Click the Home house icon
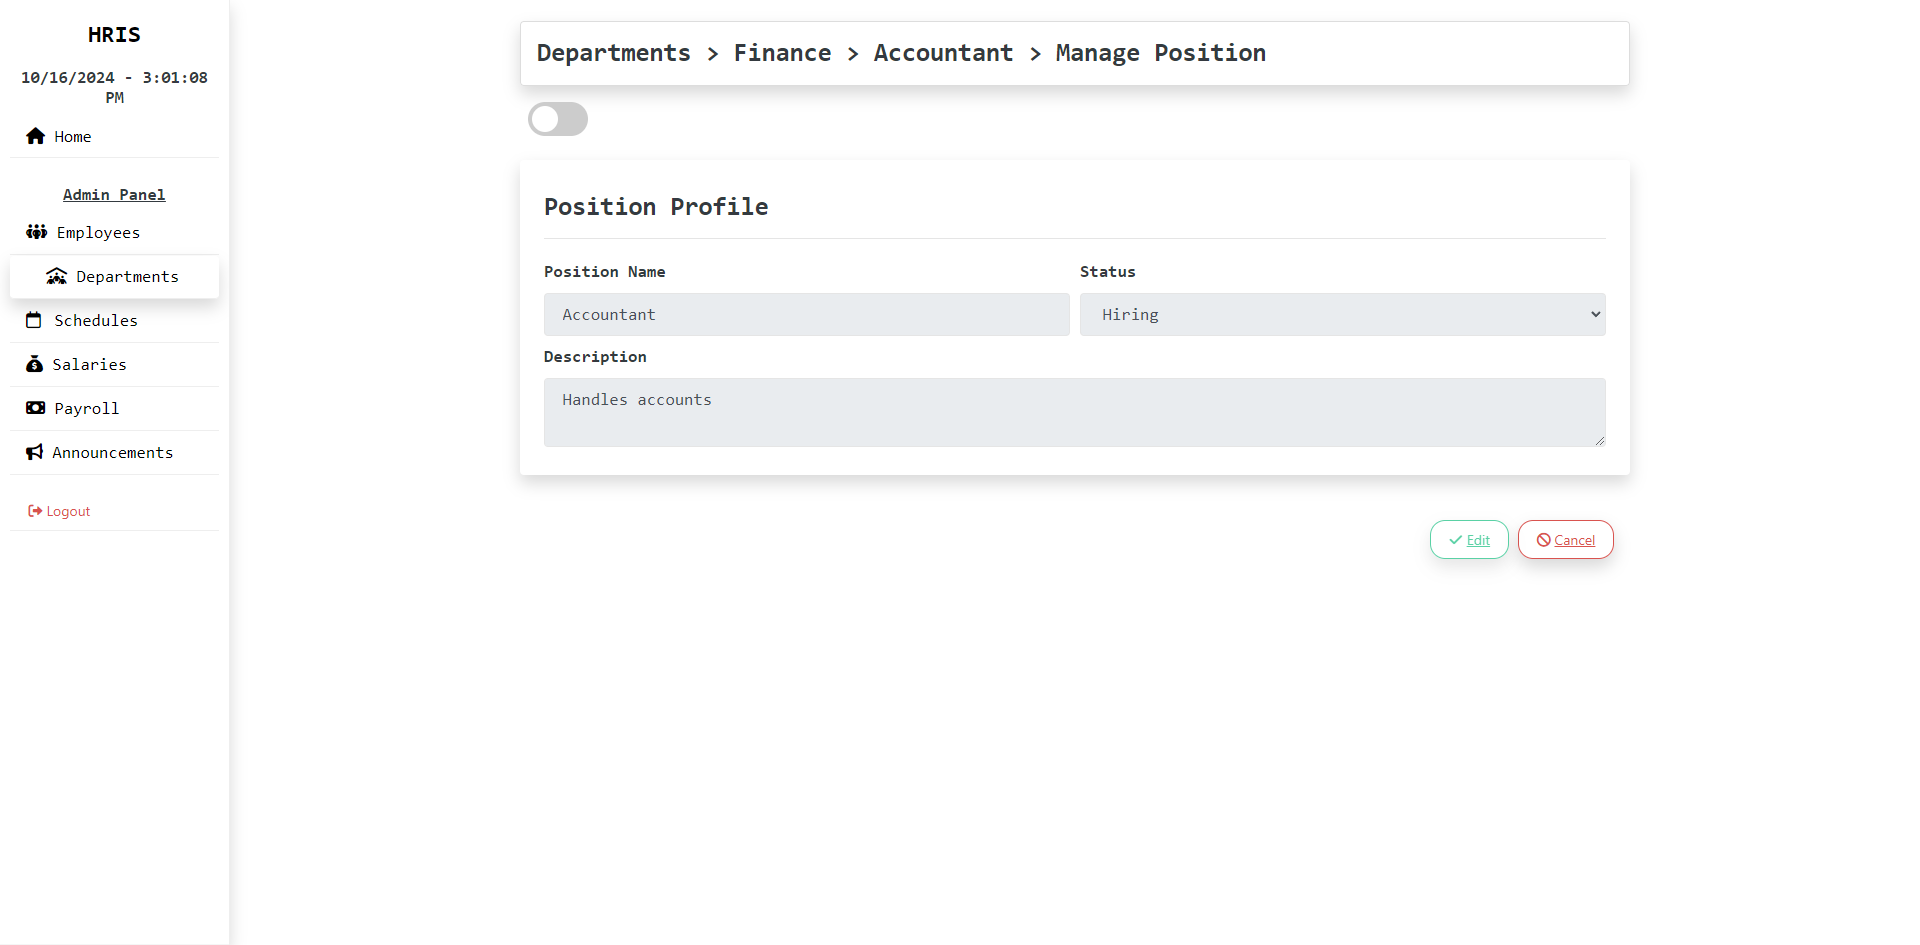This screenshot has width=1920, height=945. click(x=36, y=136)
